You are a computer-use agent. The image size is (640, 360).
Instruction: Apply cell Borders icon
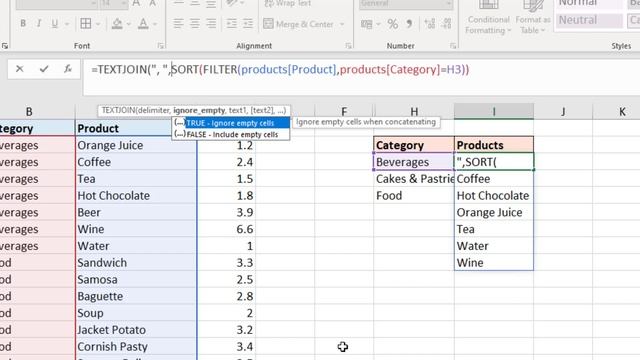tap(86, 24)
